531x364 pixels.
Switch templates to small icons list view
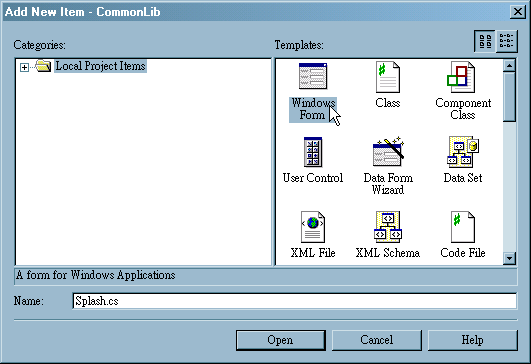coord(507,41)
